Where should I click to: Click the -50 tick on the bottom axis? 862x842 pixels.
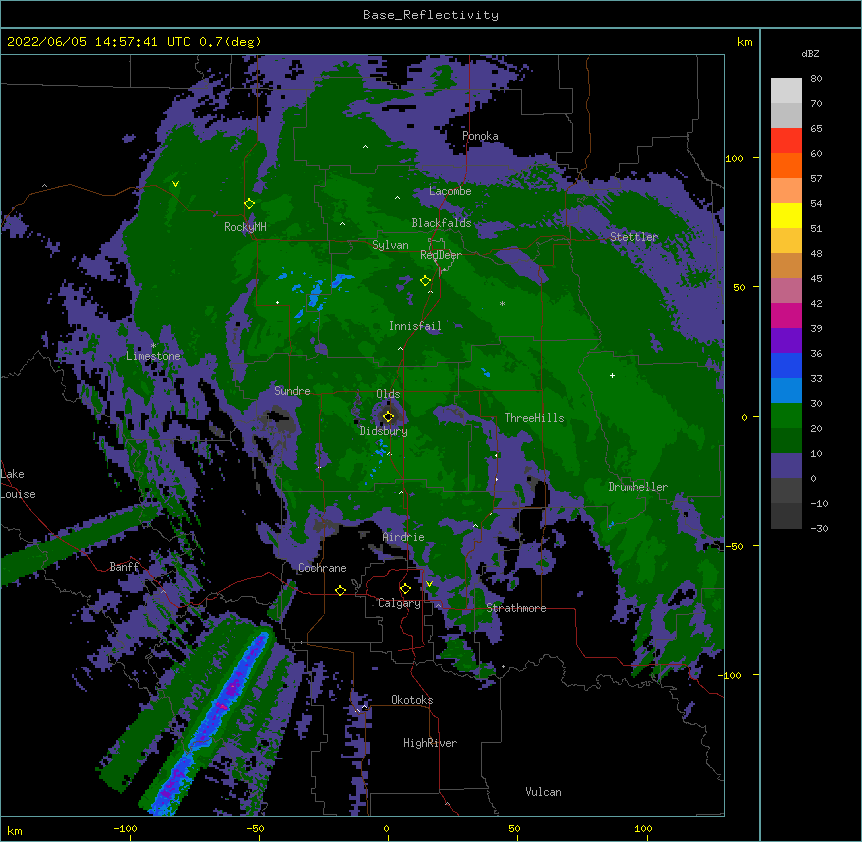point(255,828)
